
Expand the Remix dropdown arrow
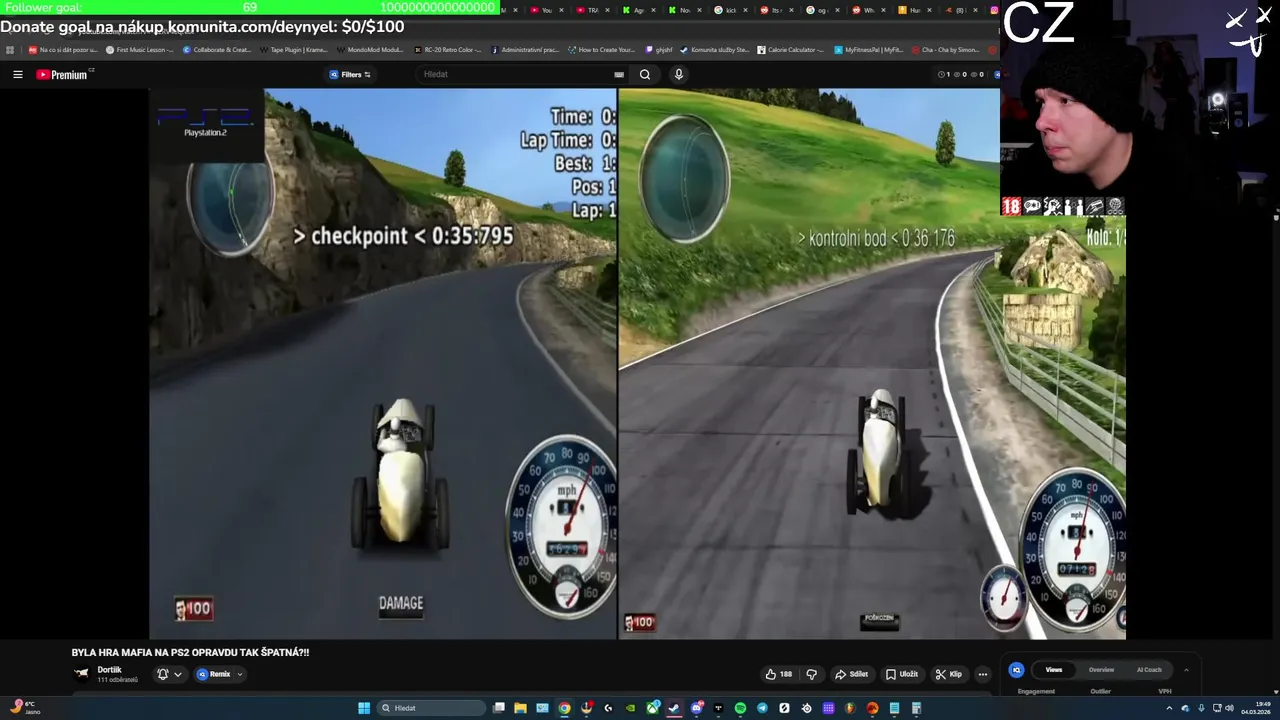(x=240, y=674)
